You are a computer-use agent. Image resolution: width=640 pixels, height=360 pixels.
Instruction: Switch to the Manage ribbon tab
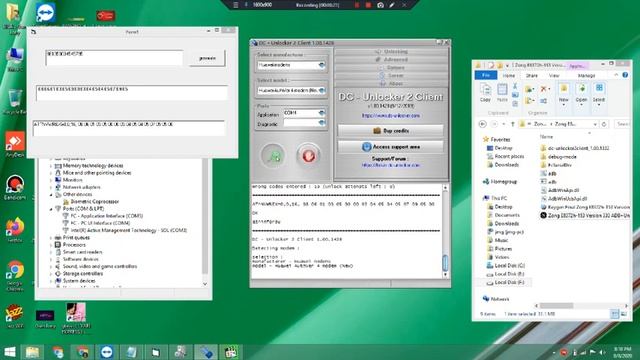click(587, 76)
